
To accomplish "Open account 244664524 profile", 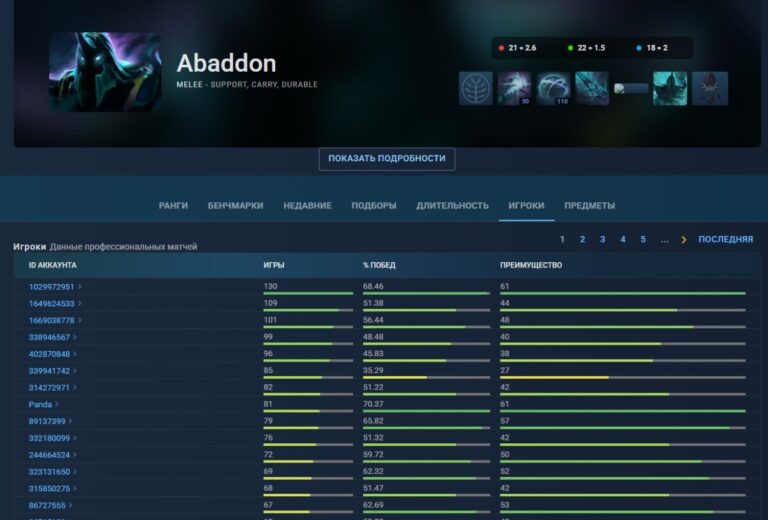I will (x=49, y=455).
